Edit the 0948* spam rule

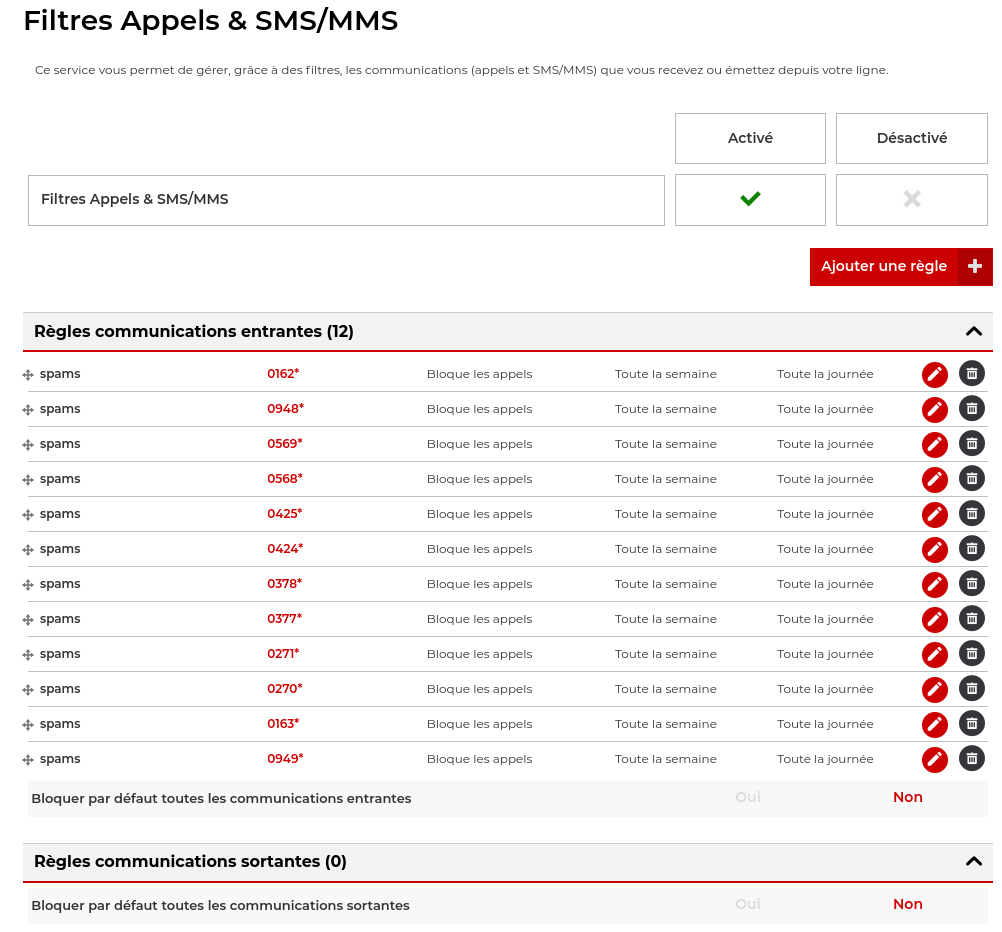click(x=934, y=410)
